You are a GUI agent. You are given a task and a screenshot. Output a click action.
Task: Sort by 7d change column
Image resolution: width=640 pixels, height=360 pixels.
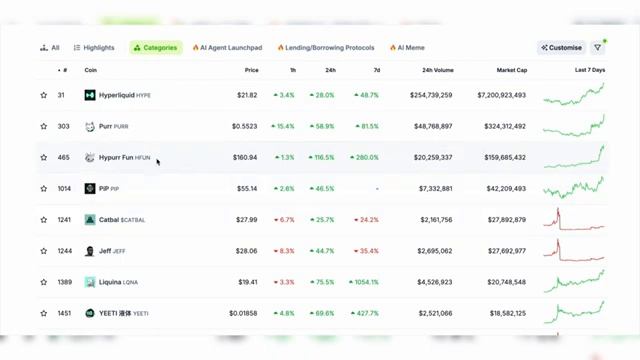(377, 70)
